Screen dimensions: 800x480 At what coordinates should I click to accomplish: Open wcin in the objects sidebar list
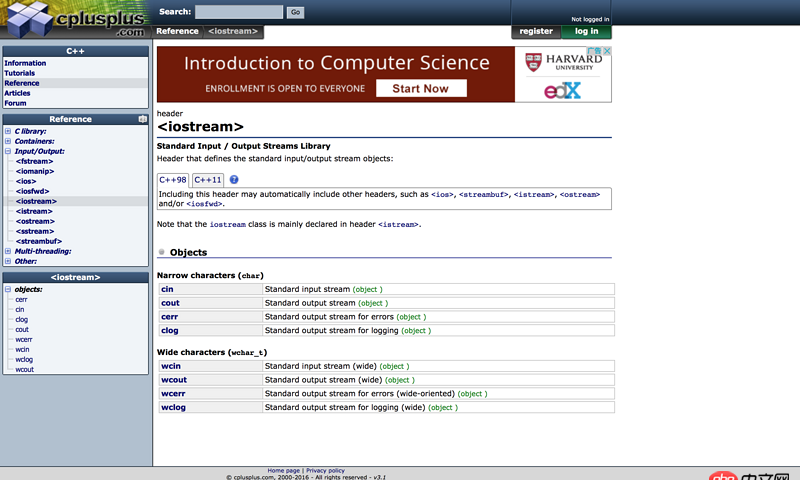point(22,349)
